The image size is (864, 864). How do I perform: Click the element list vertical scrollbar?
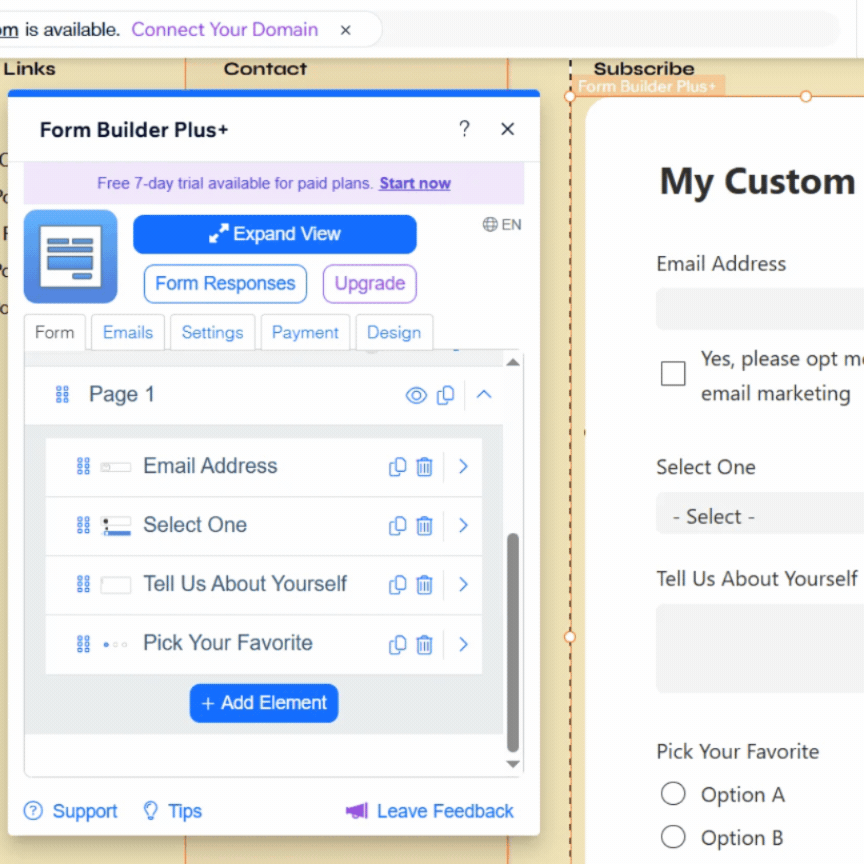pos(512,642)
